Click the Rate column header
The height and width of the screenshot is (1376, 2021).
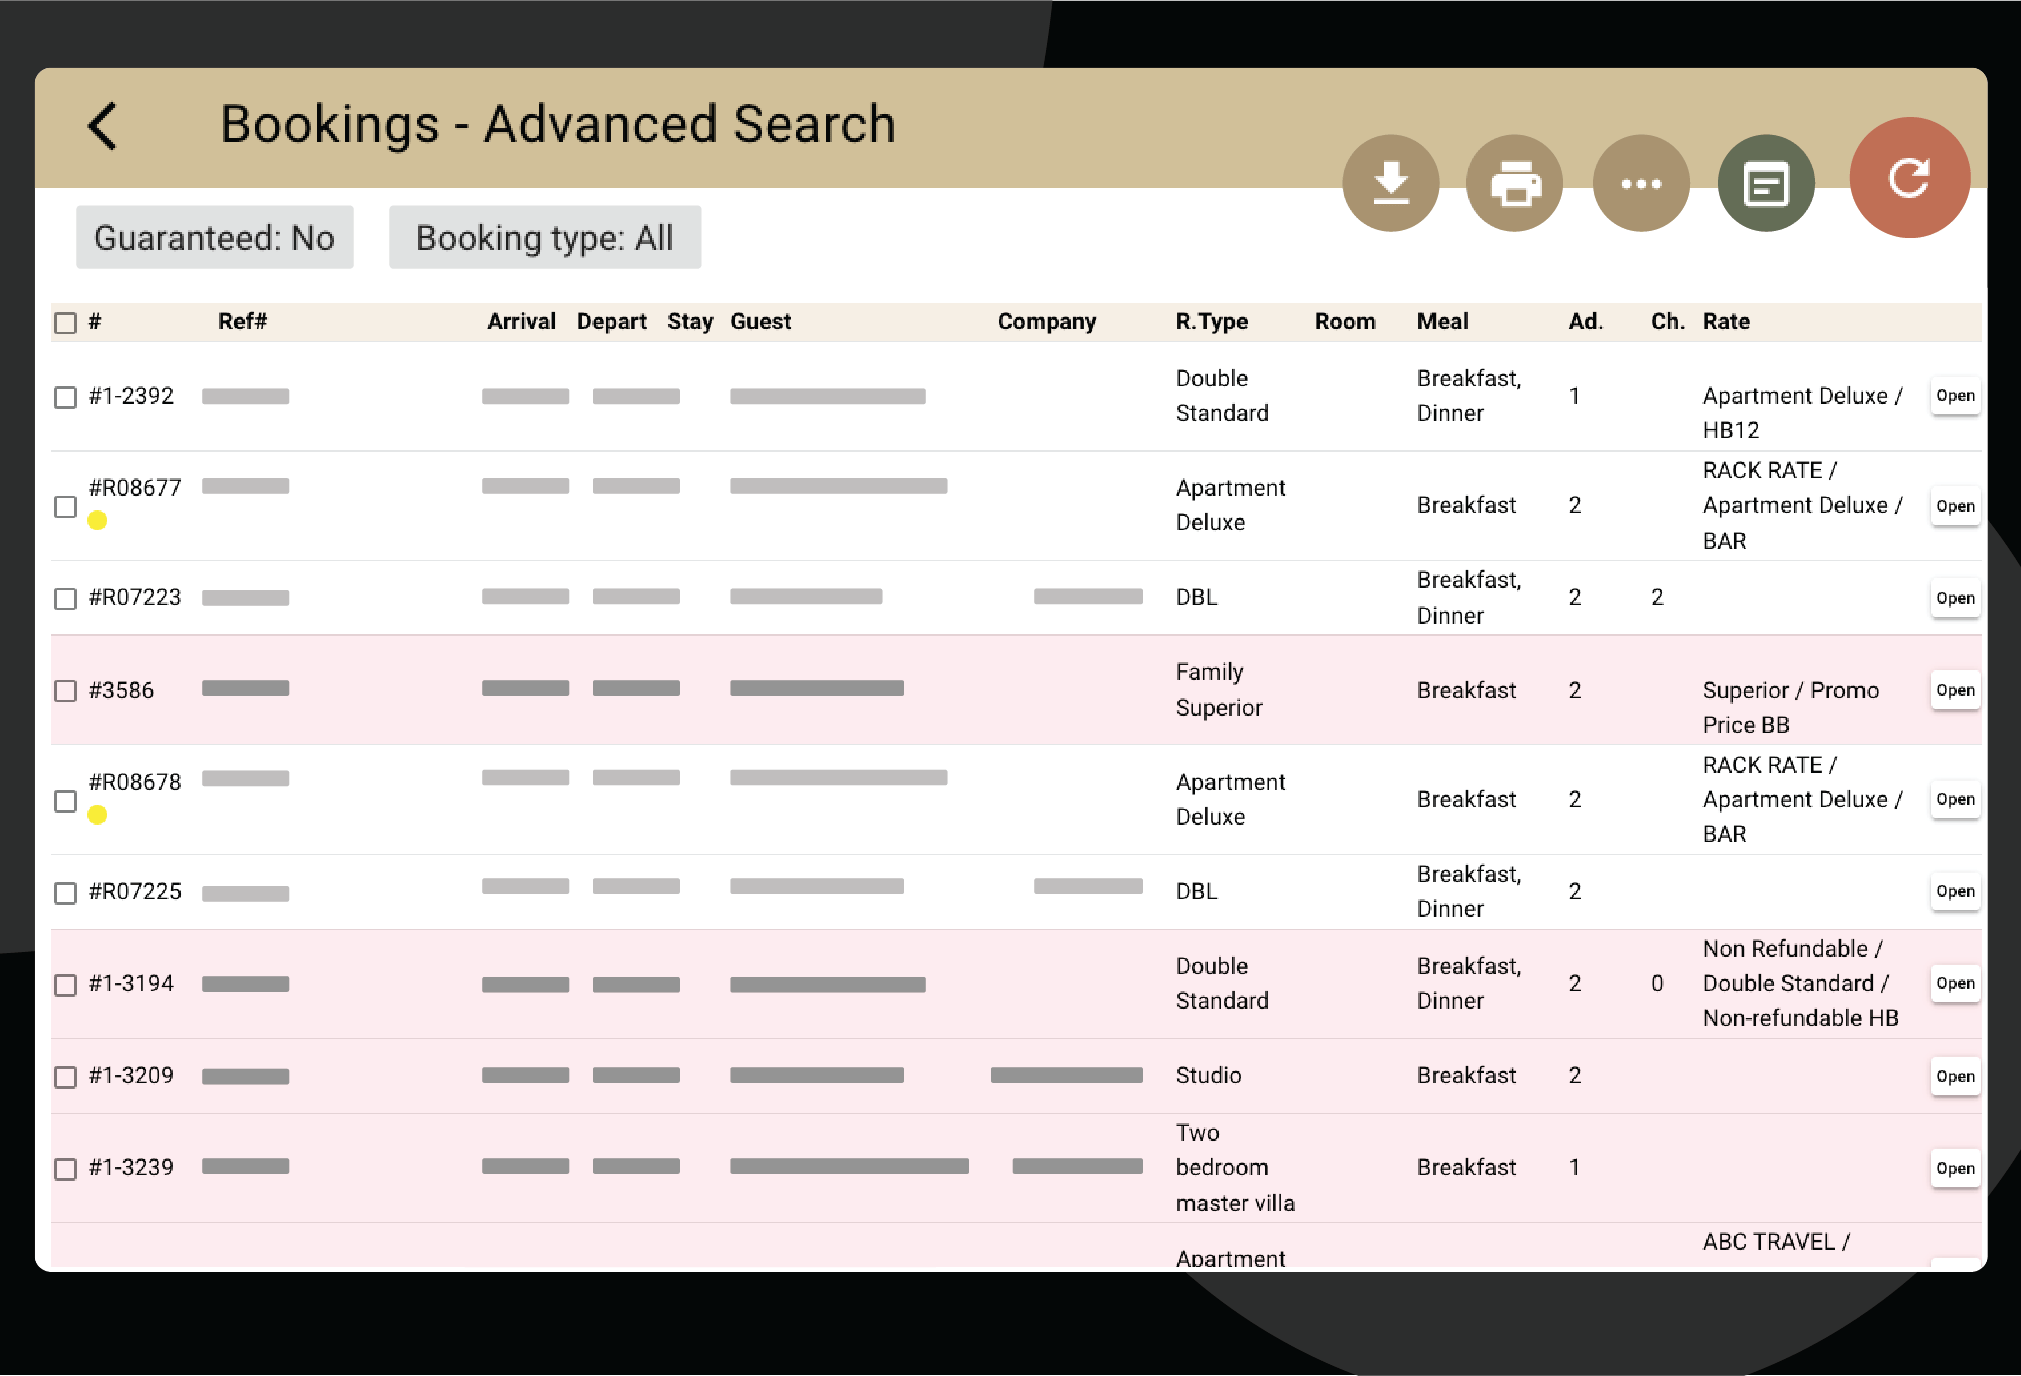[1725, 322]
